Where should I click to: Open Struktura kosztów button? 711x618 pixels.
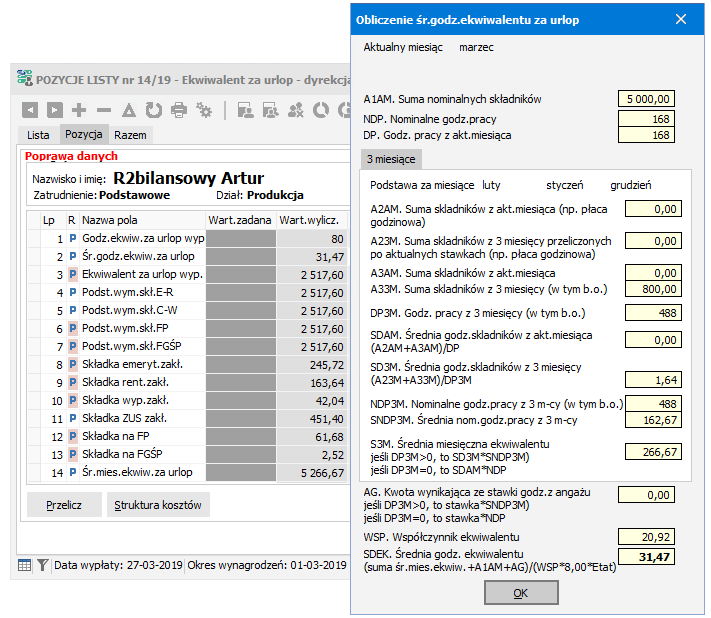(x=158, y=505)
